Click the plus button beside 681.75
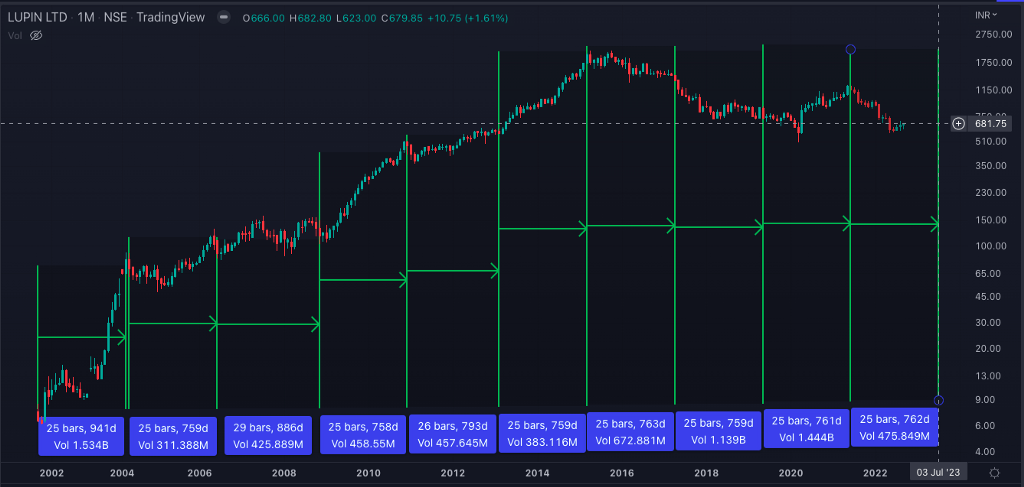The width and height of the screenshot is (1024, 487). click(958, 123)
